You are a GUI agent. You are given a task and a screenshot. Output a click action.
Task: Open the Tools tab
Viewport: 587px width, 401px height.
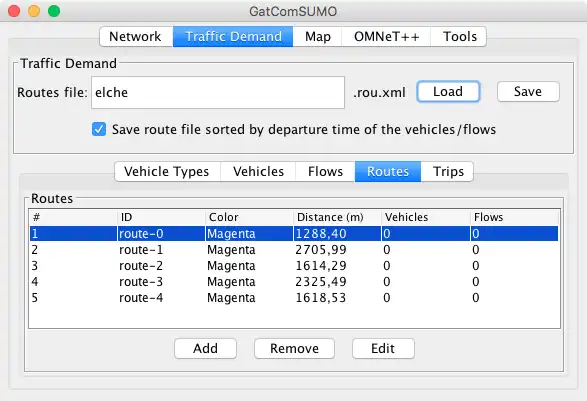coord(459,37)
